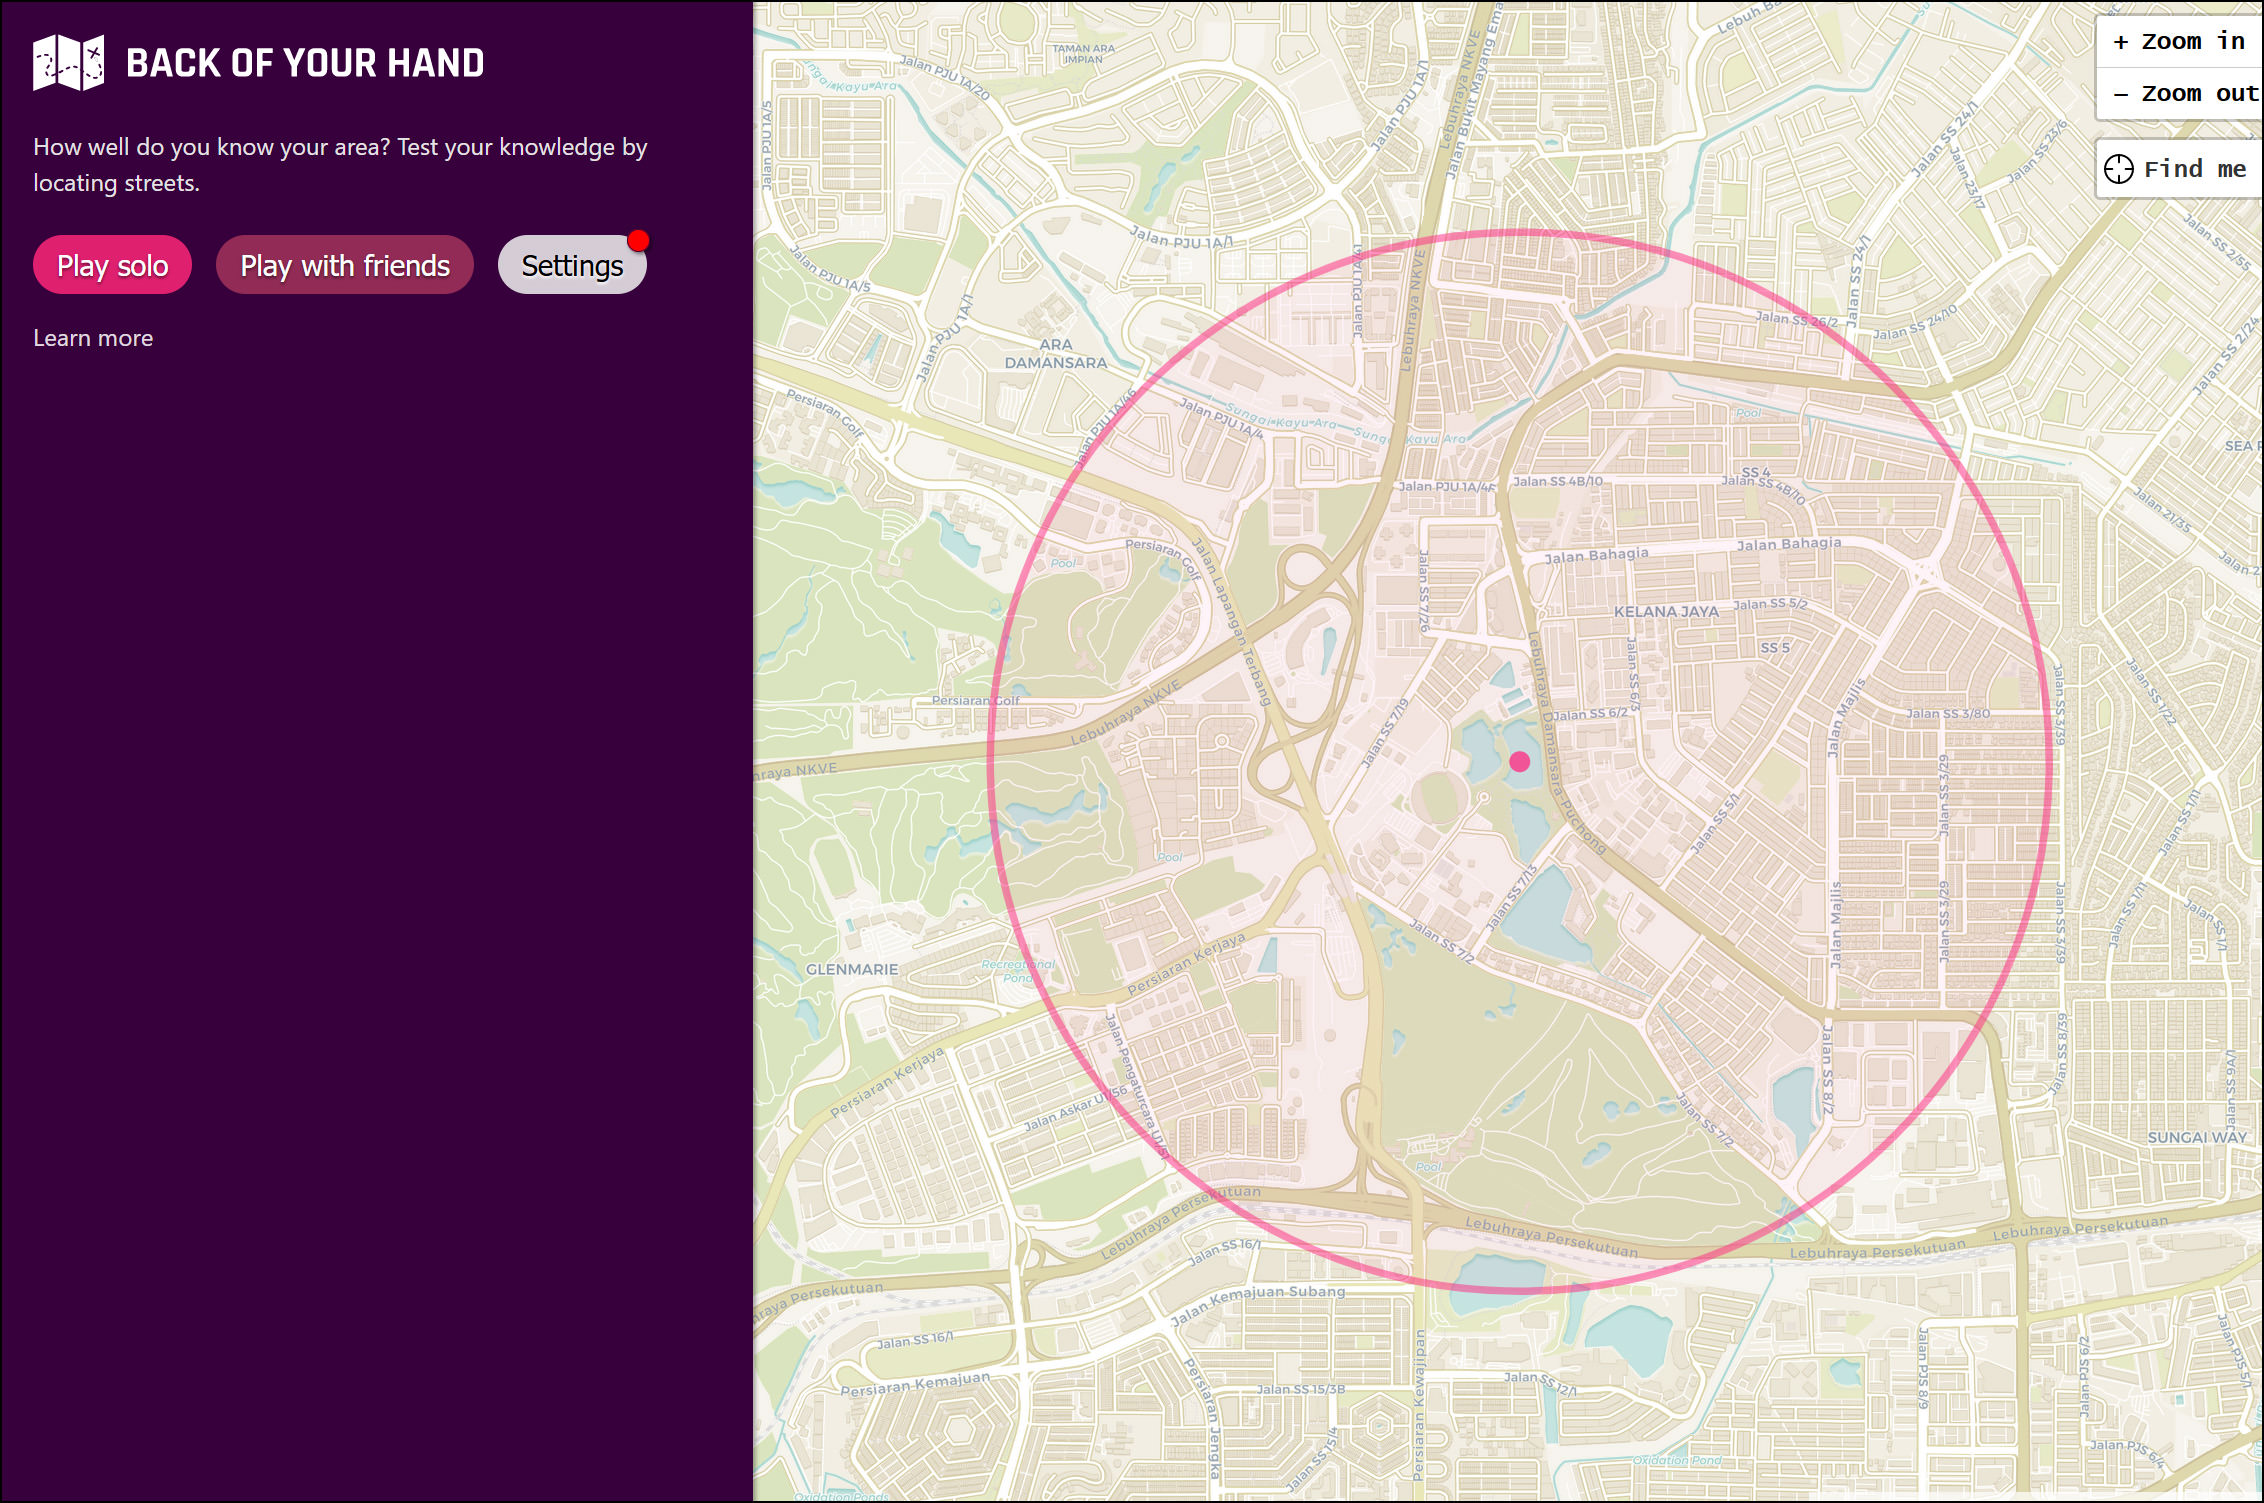The width and height of the screenshot is (2264, 1503).
Task: Click the Jalan SS 6/2 label
Action: click(1590, 713)
